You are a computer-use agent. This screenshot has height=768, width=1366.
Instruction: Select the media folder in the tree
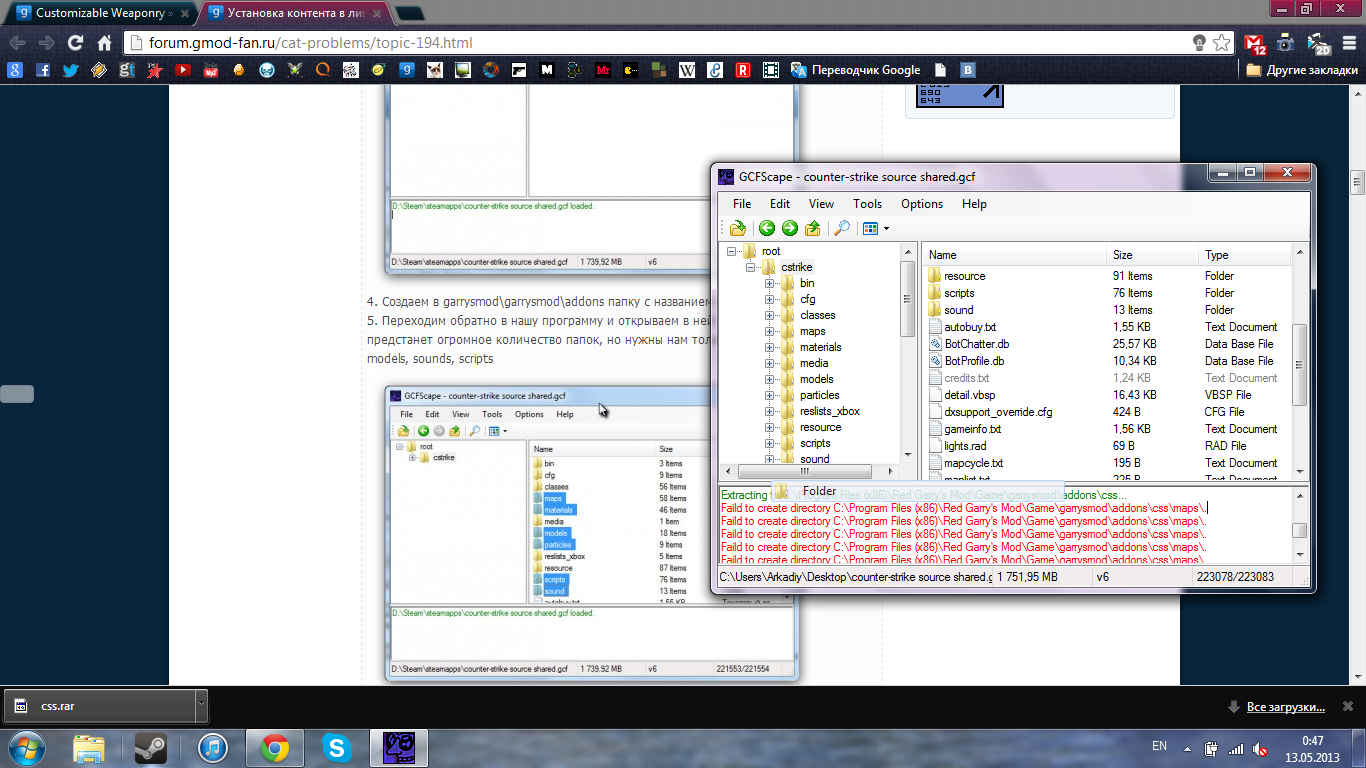[814, 363]
